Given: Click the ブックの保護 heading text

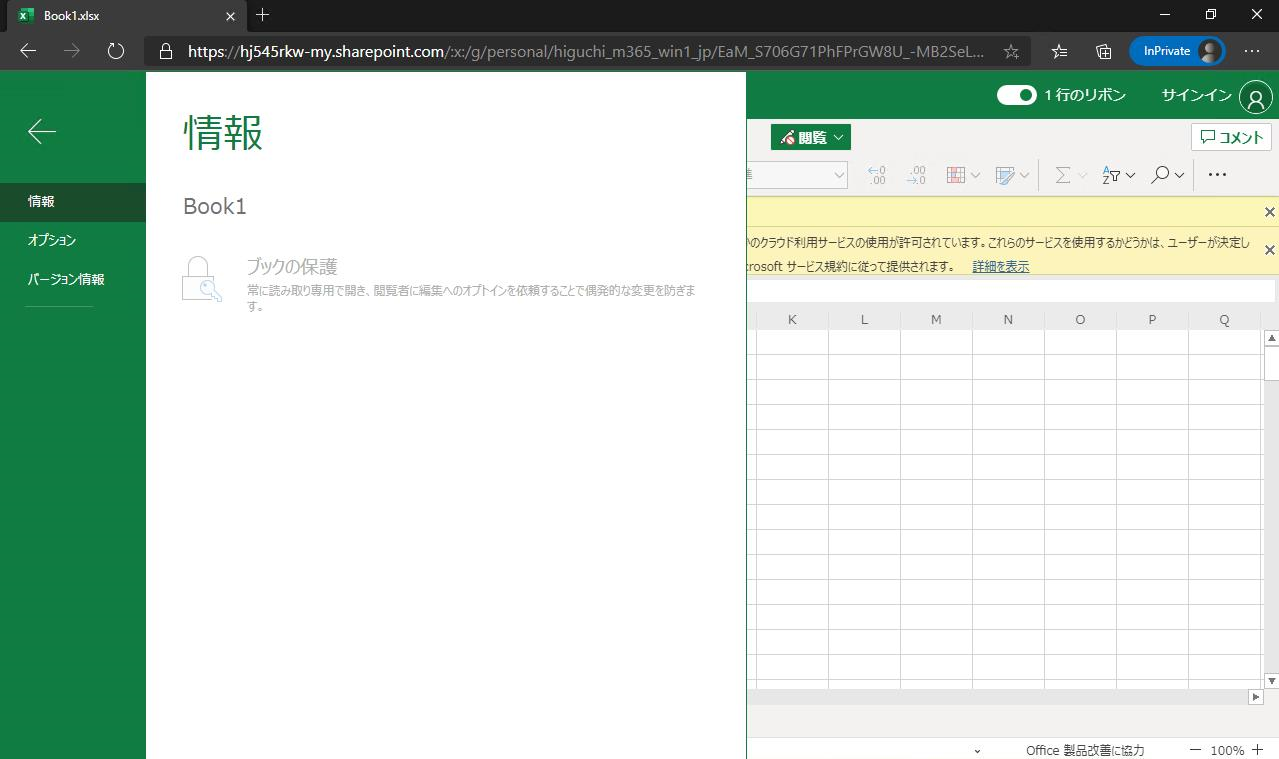Looking at the screenshot, I should [292, 266].
